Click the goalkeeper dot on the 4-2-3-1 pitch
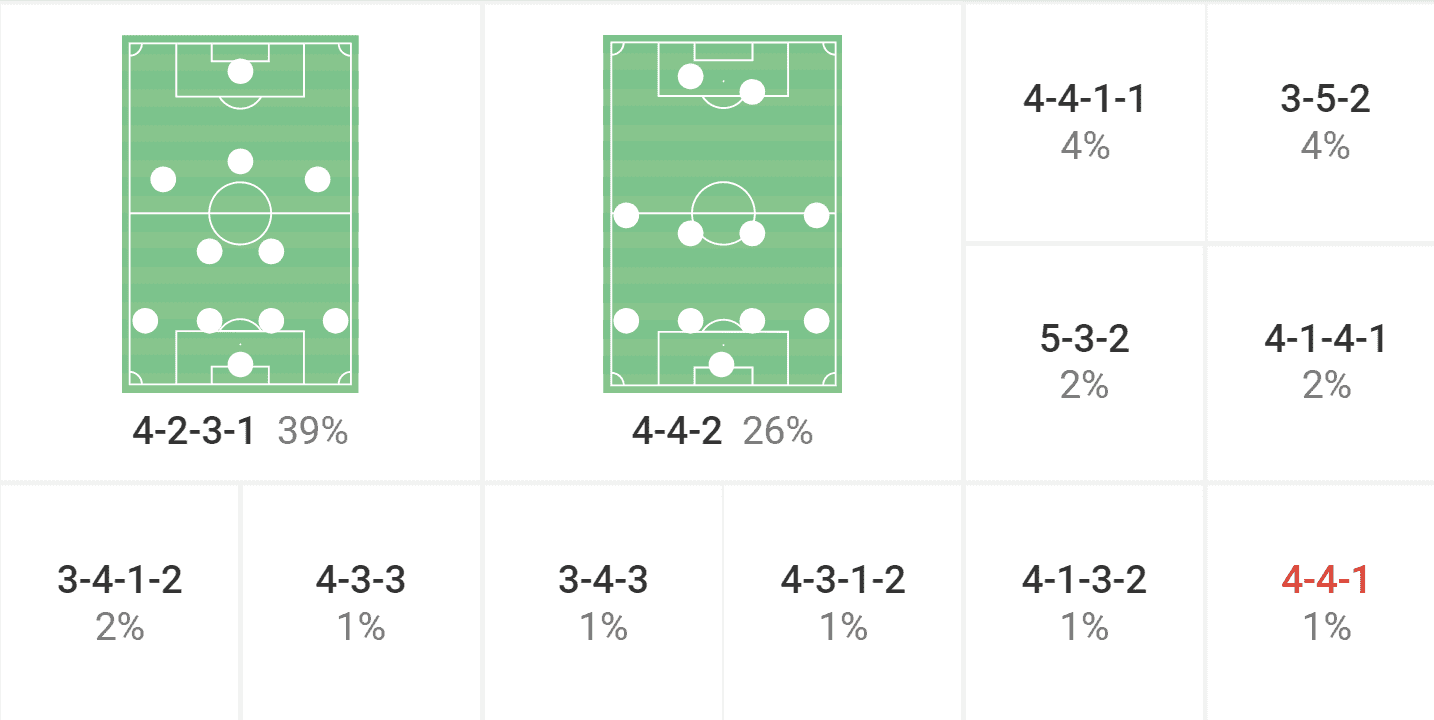The width and height of the screenshot is (1434, 720). [240, 364]
